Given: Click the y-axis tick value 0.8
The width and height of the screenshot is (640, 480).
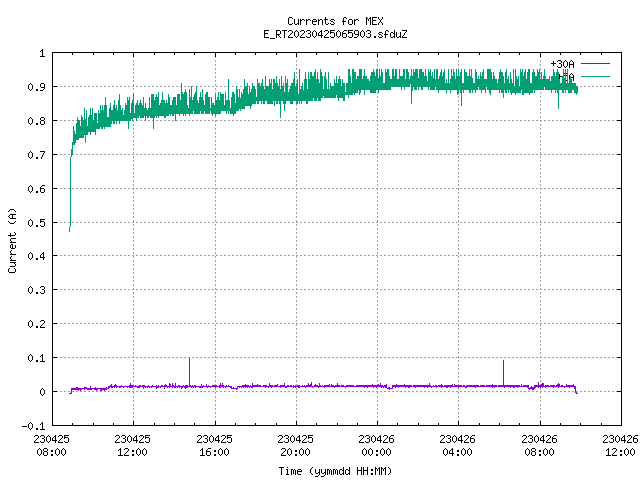Looking at the screenshot, I should click(36, 121).
